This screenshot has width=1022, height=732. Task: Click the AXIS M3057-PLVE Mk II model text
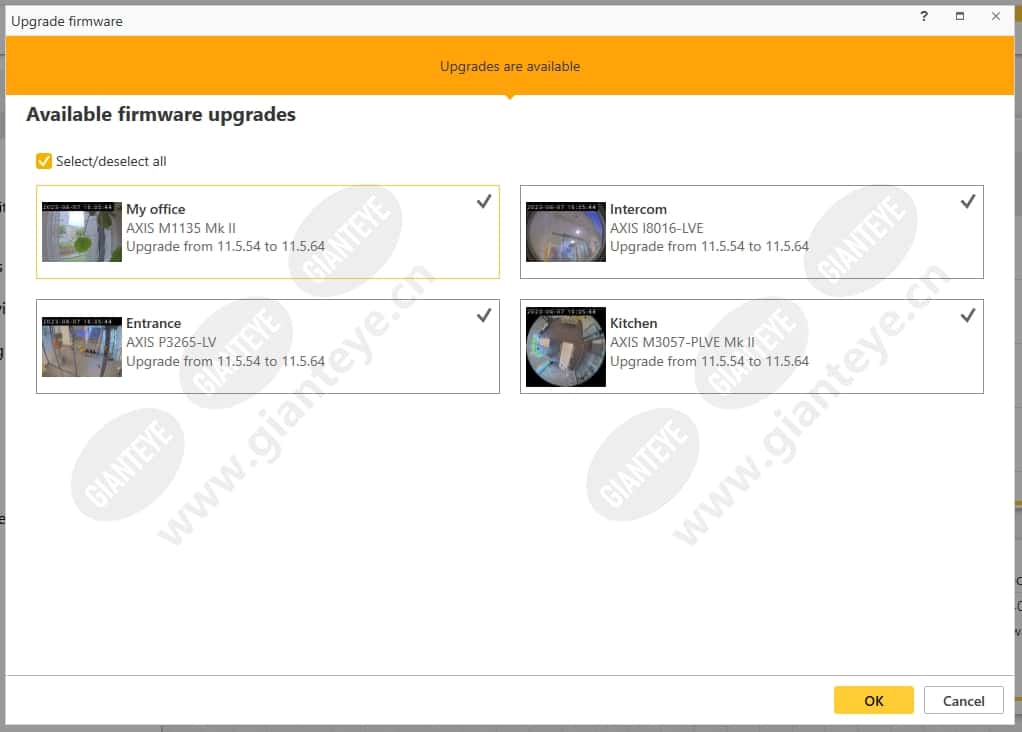682,342
